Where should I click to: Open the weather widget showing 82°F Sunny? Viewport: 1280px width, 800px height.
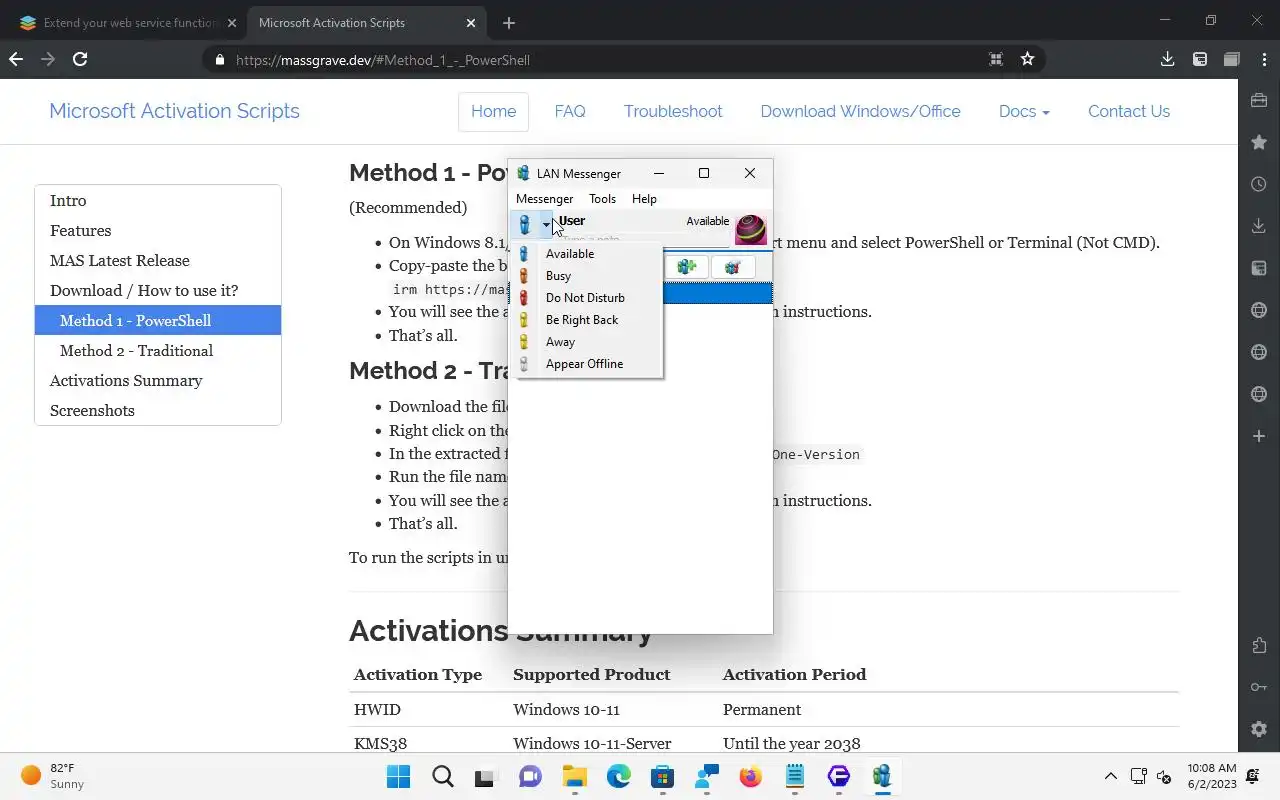(52, 776)
